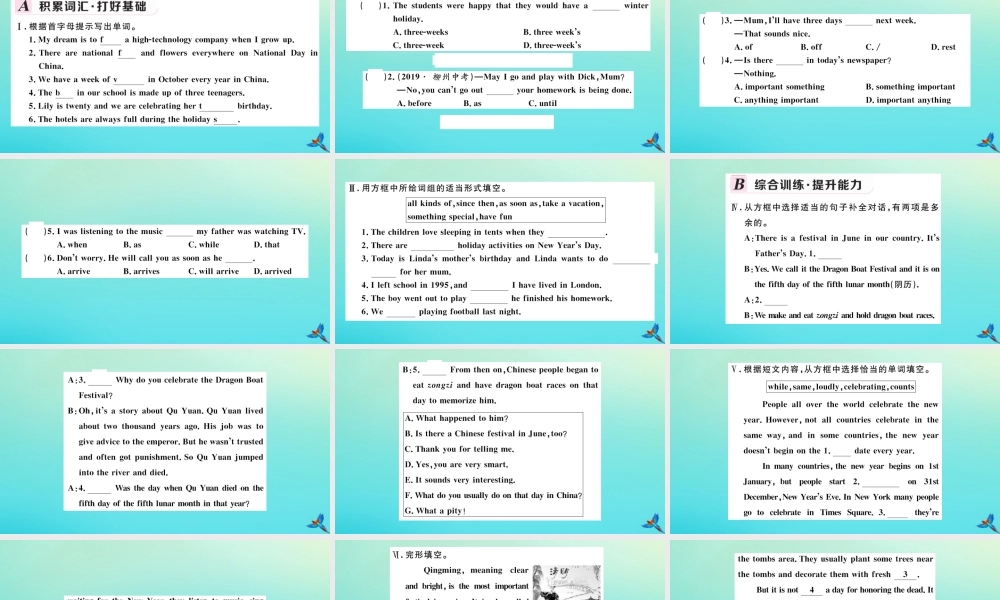The height and width of the screenshot is (600, 1000).
Task: Click the heading '综合训练·提升能力'
Action: (807, 185)
